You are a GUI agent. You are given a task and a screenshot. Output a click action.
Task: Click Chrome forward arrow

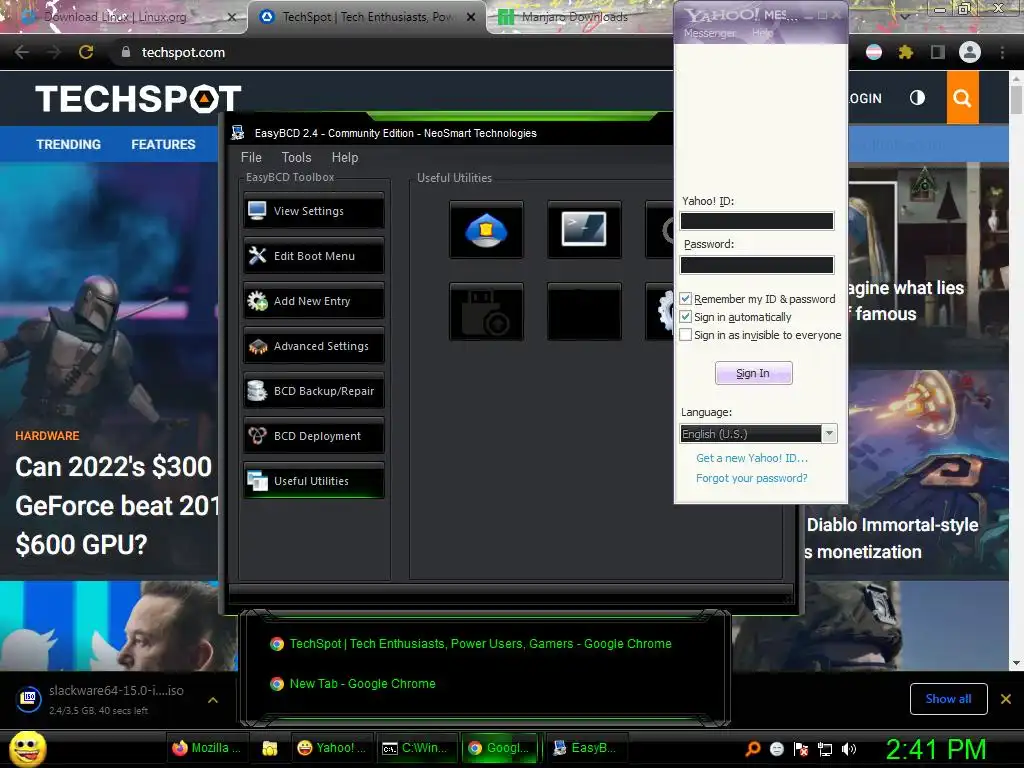coord(54,52)
